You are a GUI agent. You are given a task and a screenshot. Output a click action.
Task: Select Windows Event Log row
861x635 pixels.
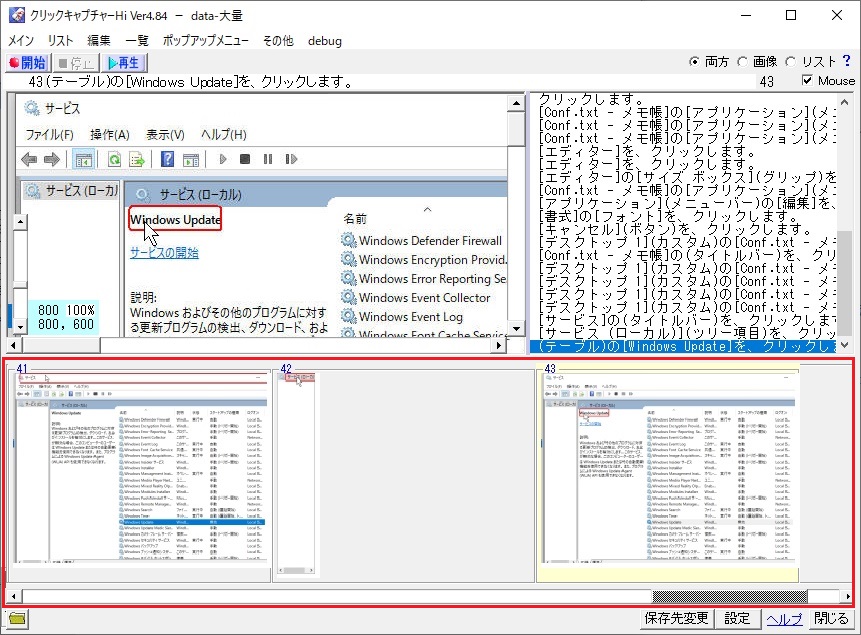(402, 317)
